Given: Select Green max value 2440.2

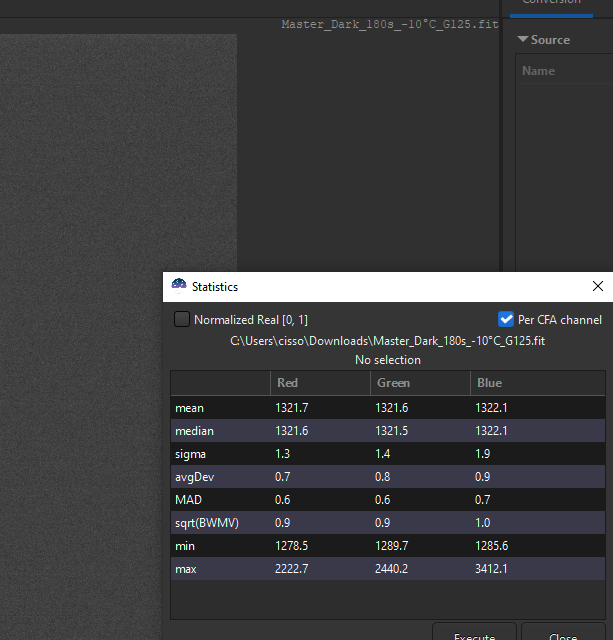Looking at the screenshot, I should click(391, 569).
